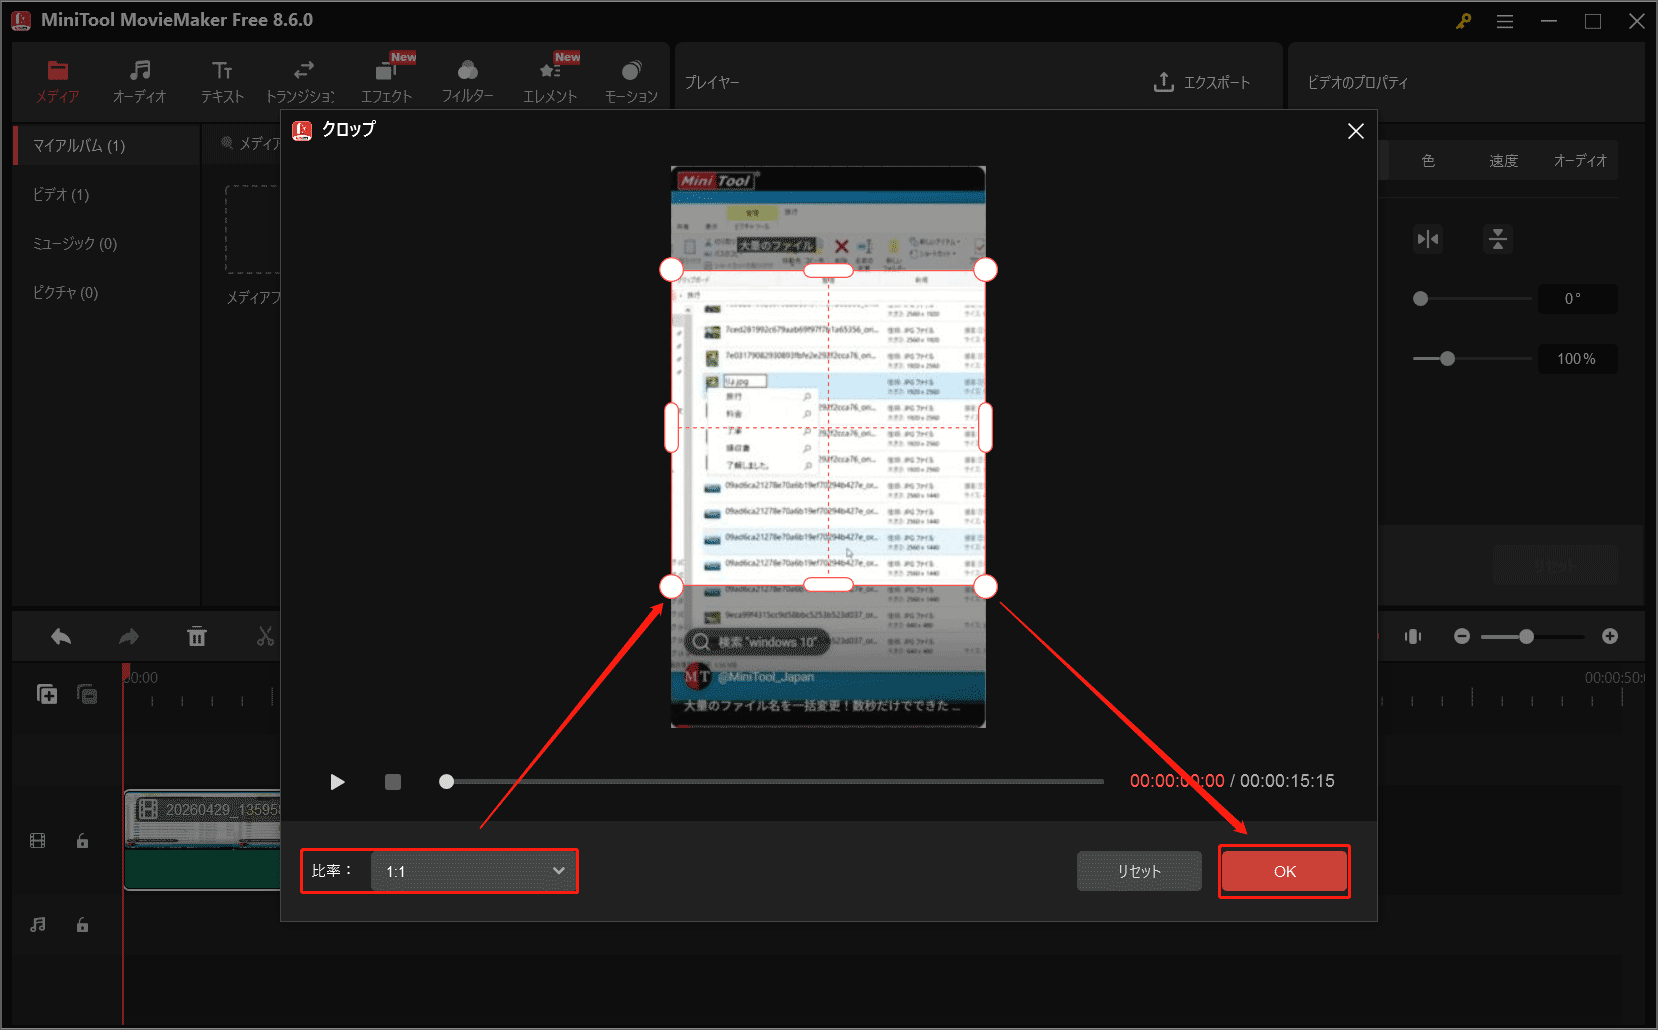Click bottom-left crop corner handle

click(672, 586)
